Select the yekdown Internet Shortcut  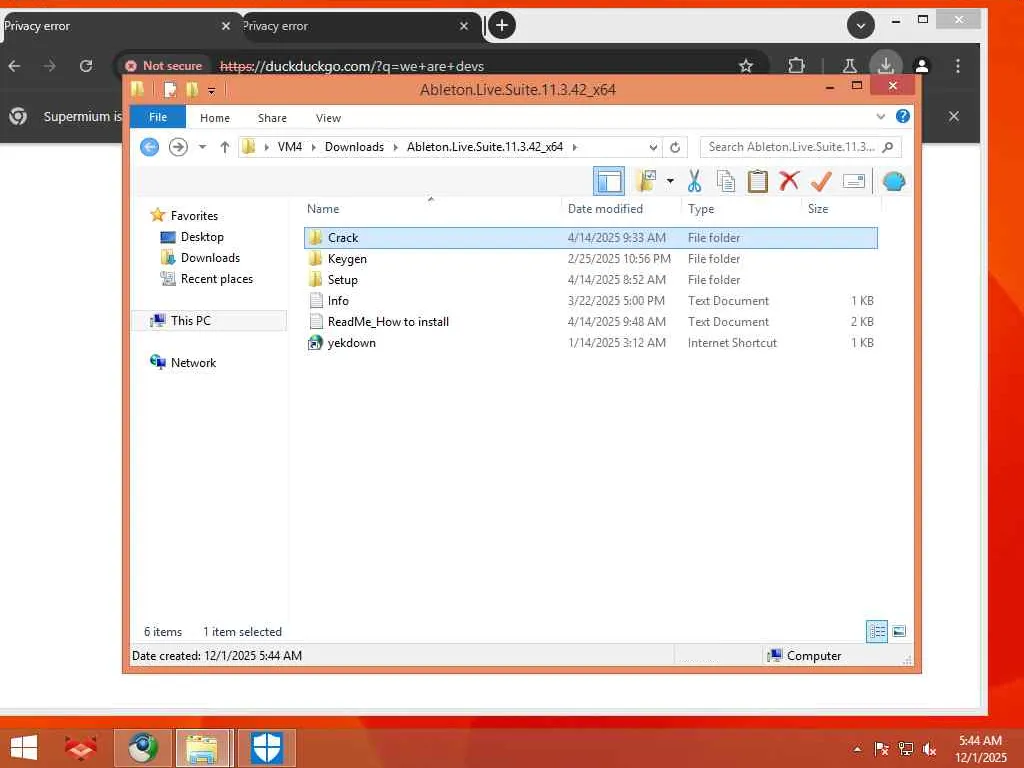pyautogui.click(x=590, y=342)
